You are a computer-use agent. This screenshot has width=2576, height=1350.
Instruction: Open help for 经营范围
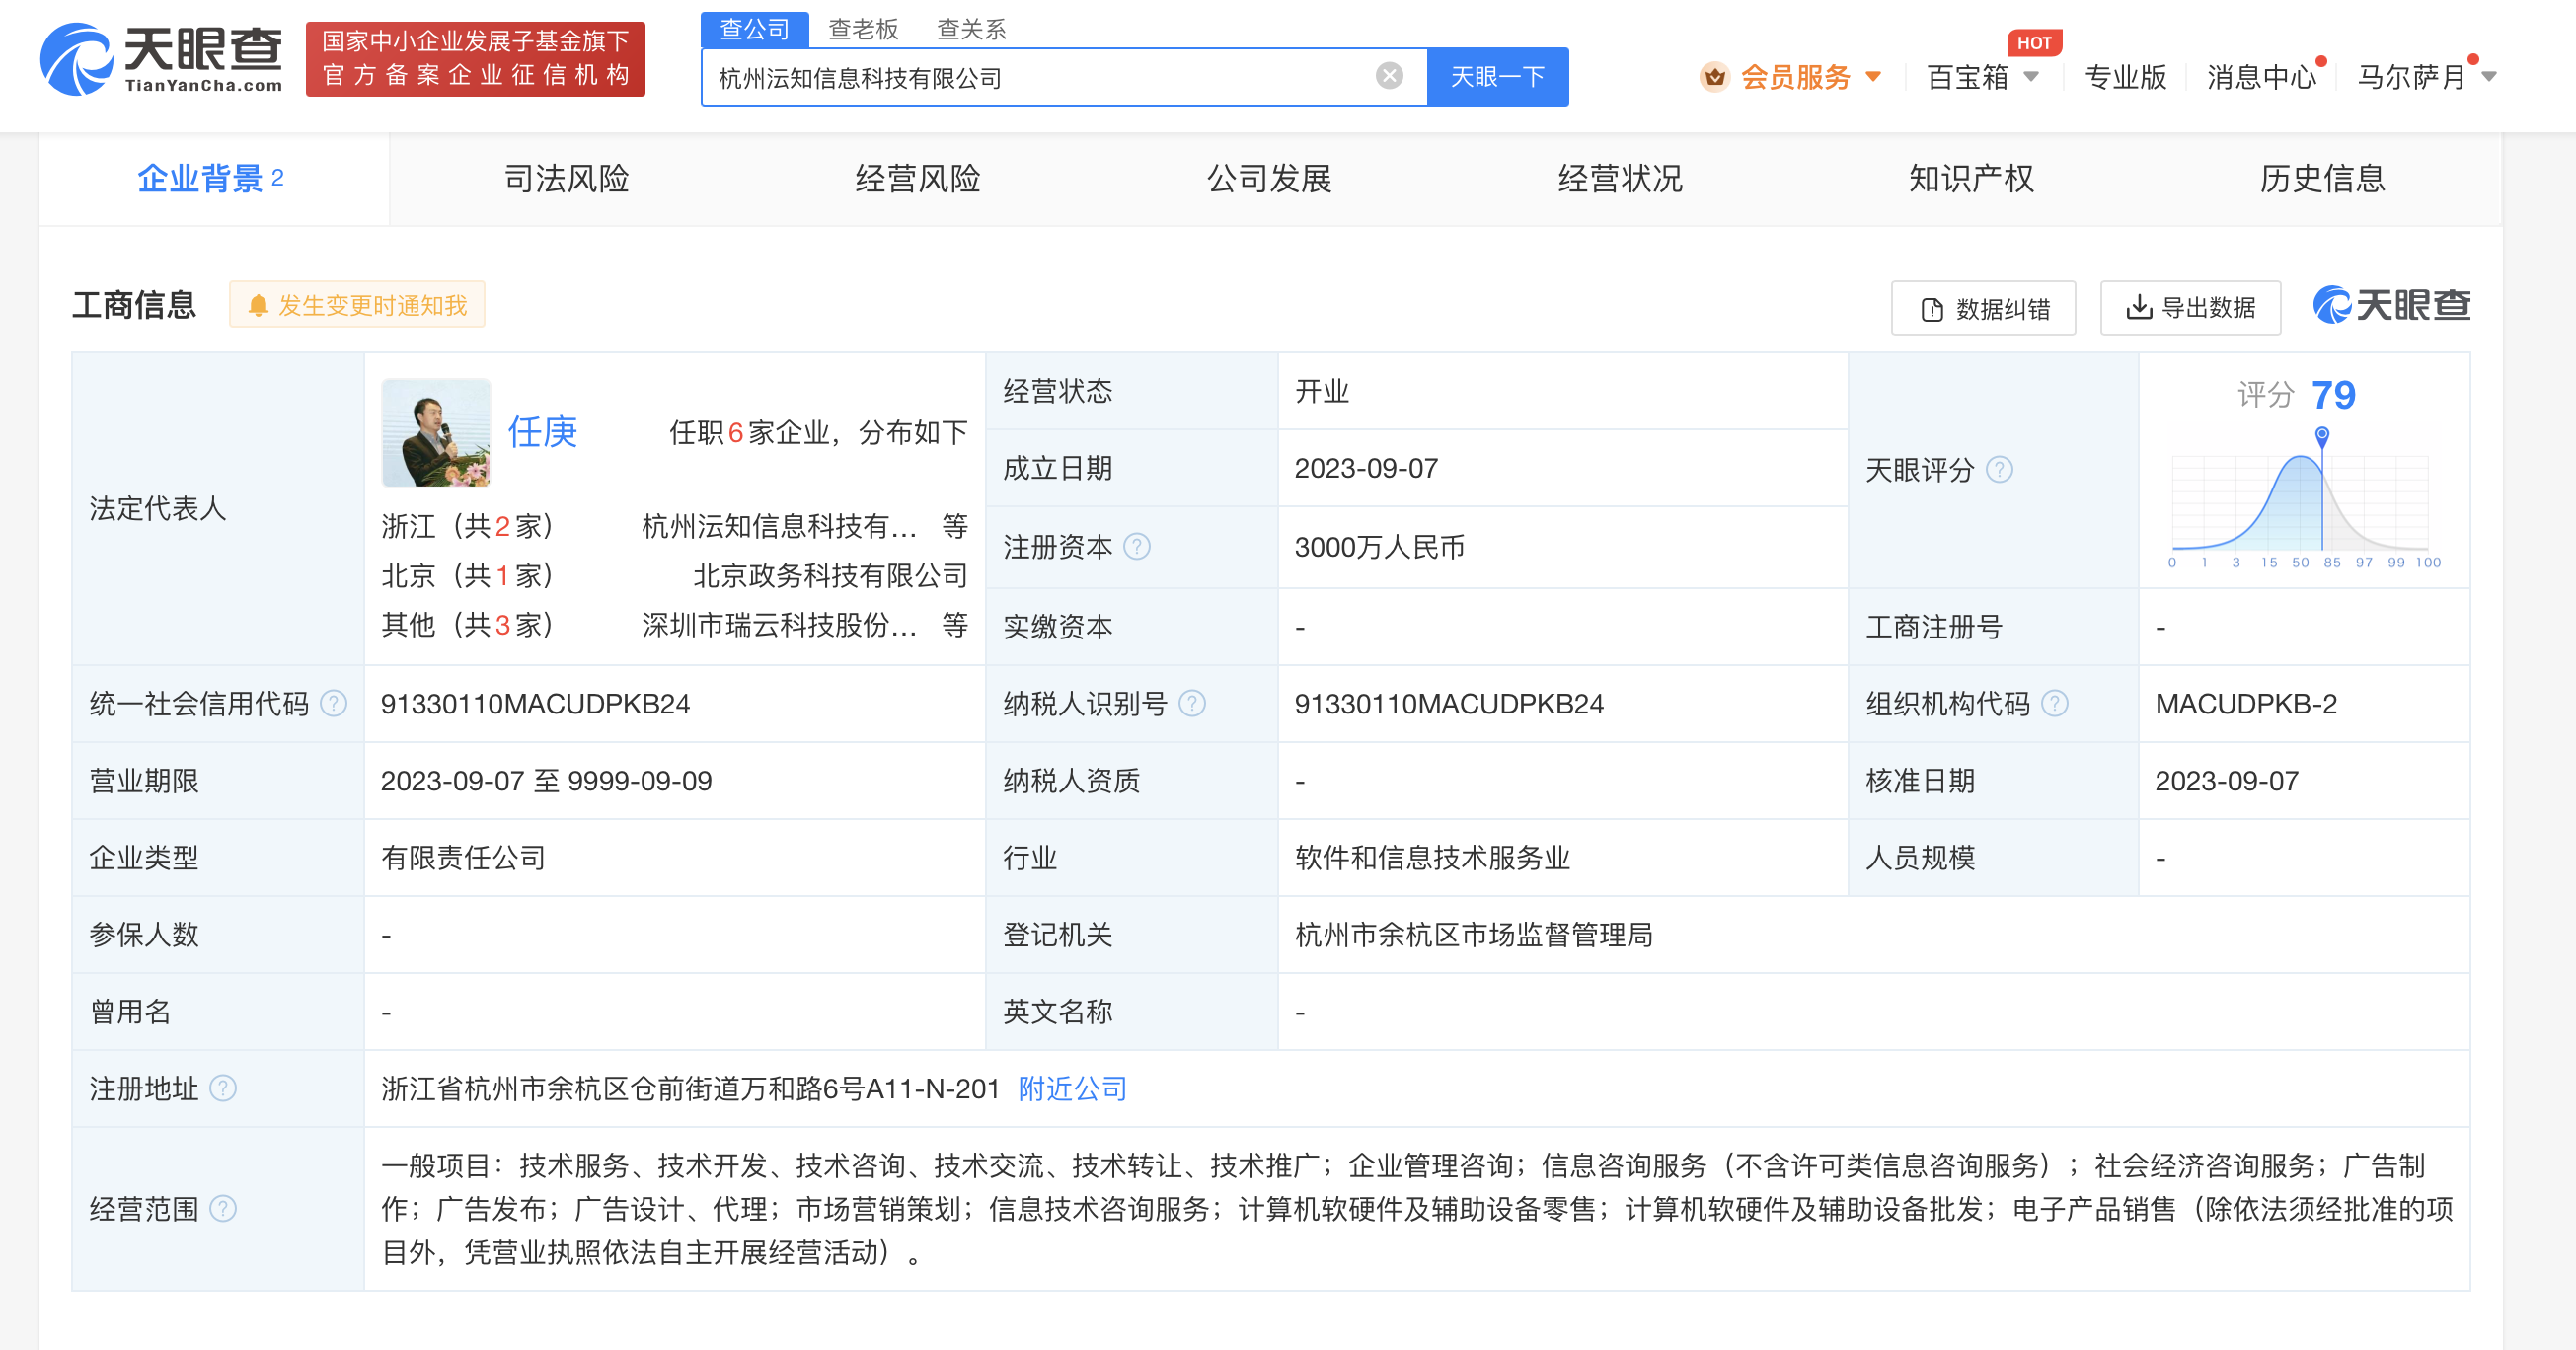pyautogui.click(x=223, y=1209)
